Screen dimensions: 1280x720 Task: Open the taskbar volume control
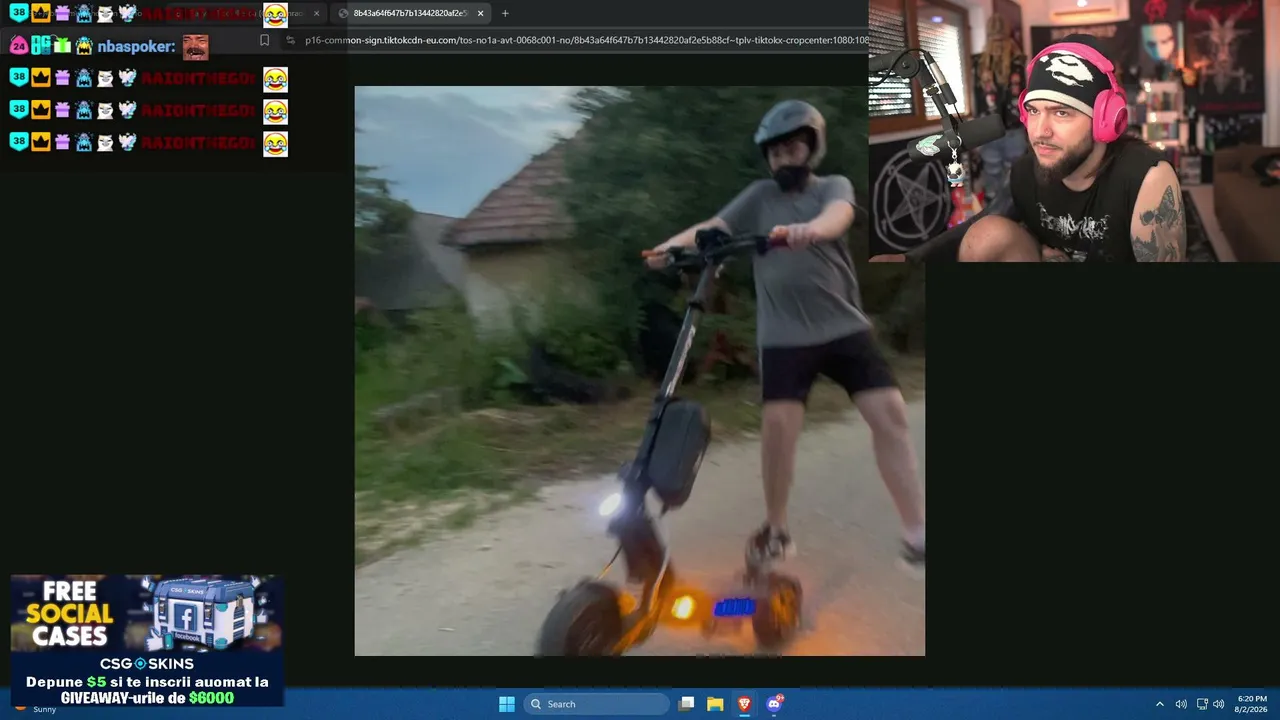pyautogui.click(x=1181, y=704)
